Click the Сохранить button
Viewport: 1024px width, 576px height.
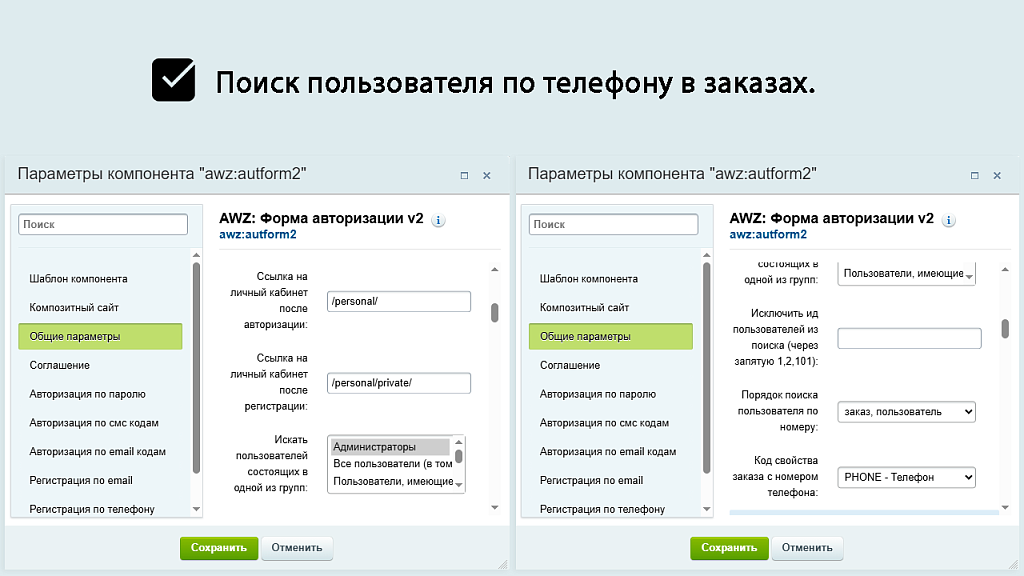[x=219, y=548]
